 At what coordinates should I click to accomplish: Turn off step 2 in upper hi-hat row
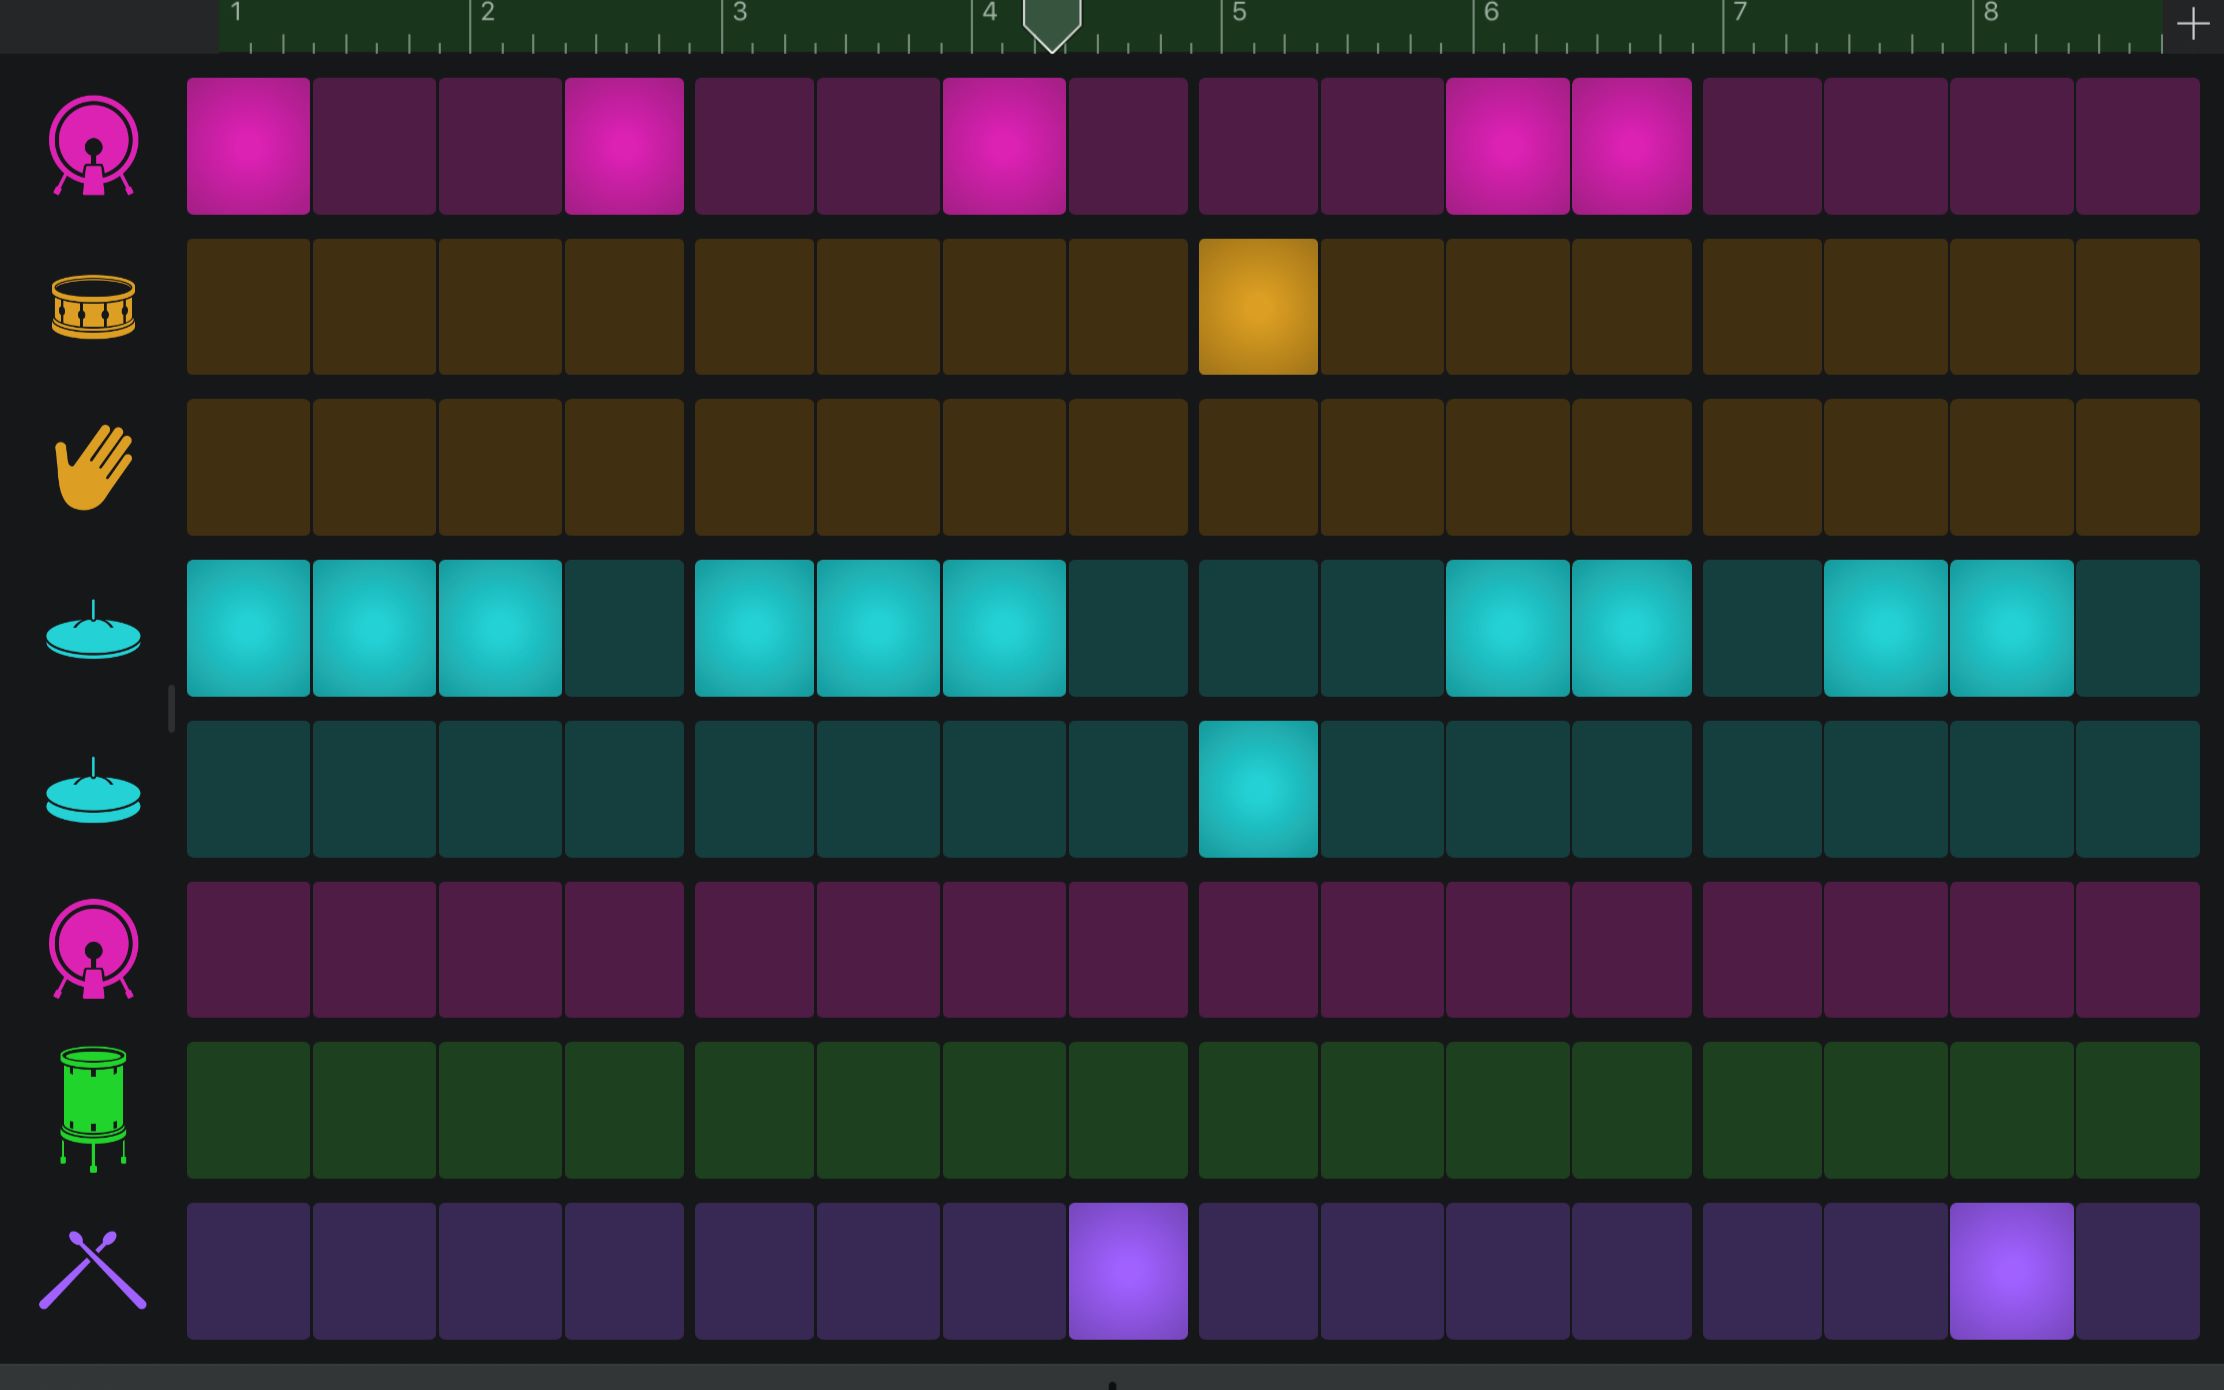(x=374, y=628)
